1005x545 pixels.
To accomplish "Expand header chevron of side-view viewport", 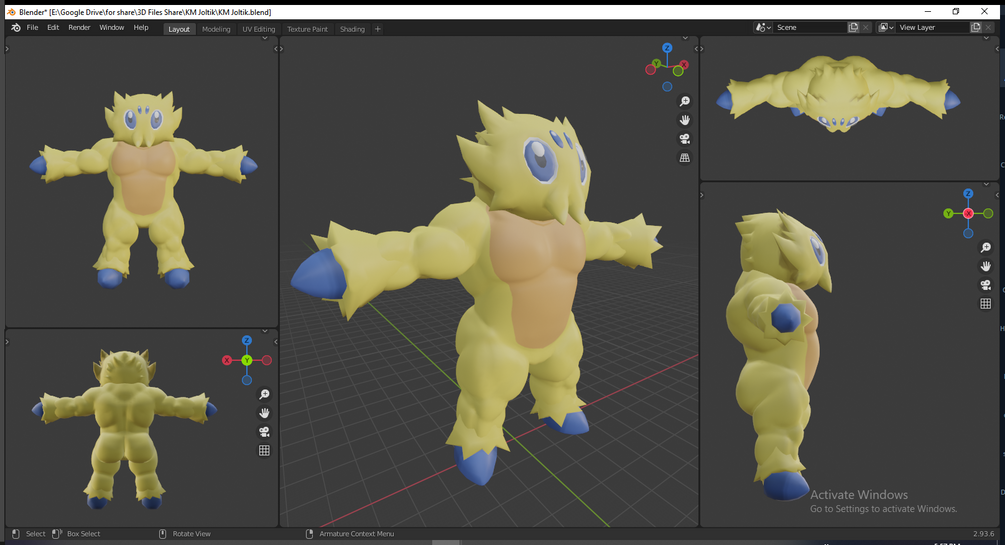I will tap(986, 185).
